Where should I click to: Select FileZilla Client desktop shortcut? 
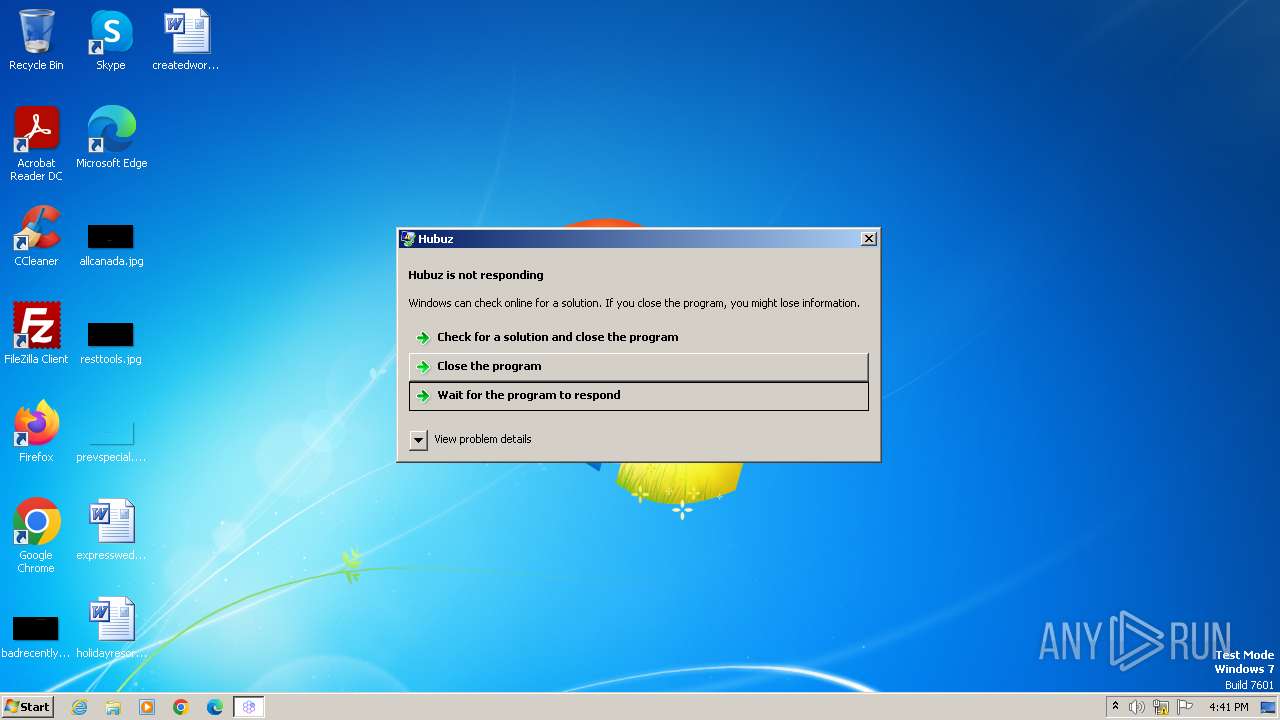click(x=36, y=334)
